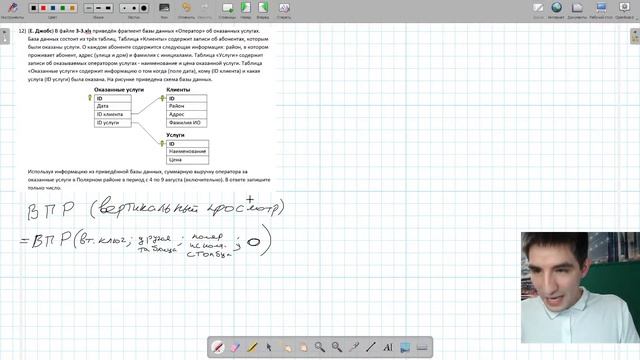Add a new page with Pages icon
Viewport: 640px width, 360px height.
point(227,8)
